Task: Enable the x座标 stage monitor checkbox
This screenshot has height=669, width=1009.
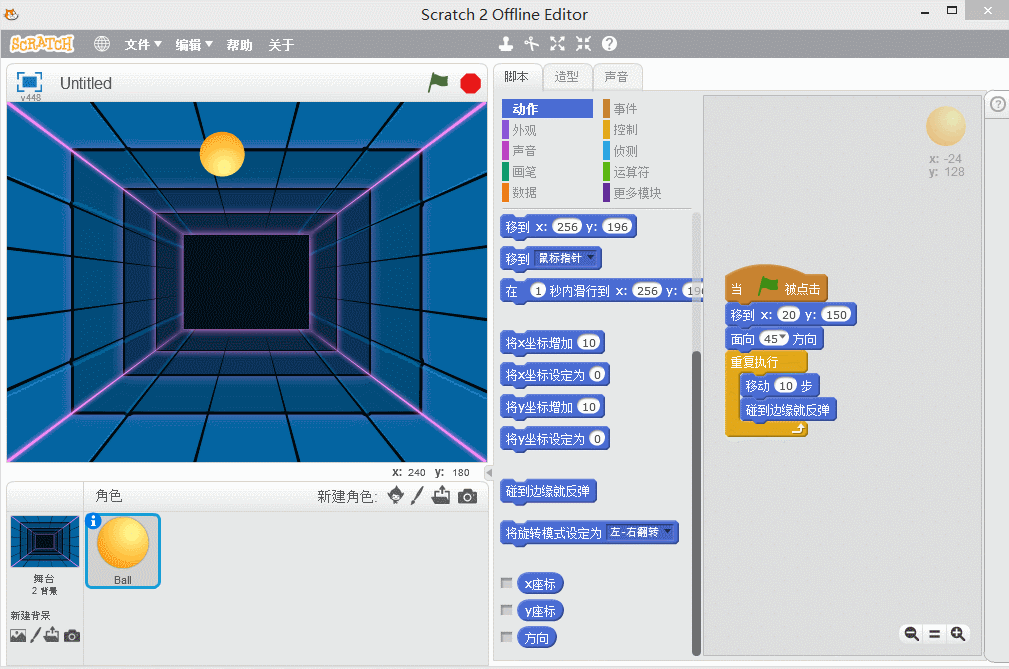Action: [x=507, y=583]
